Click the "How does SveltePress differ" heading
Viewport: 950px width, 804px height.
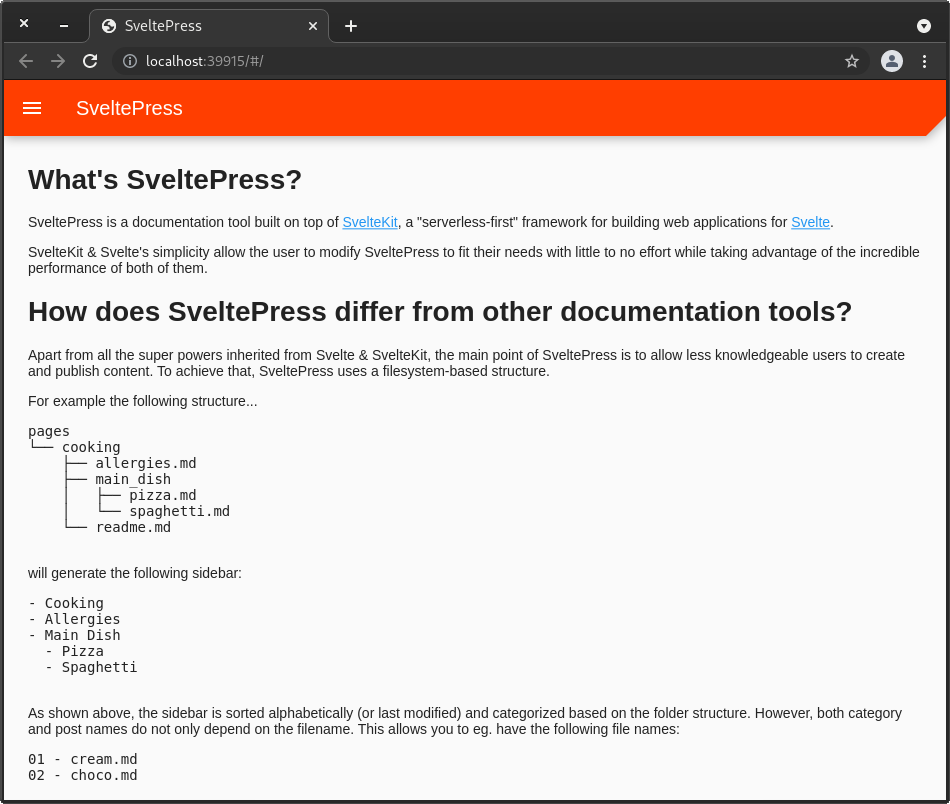tap(440, 312)
